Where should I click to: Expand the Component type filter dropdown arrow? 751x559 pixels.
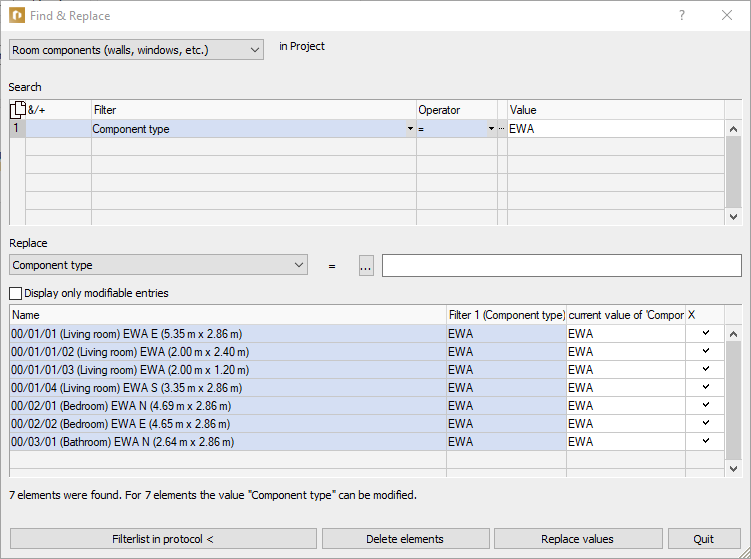410,129
